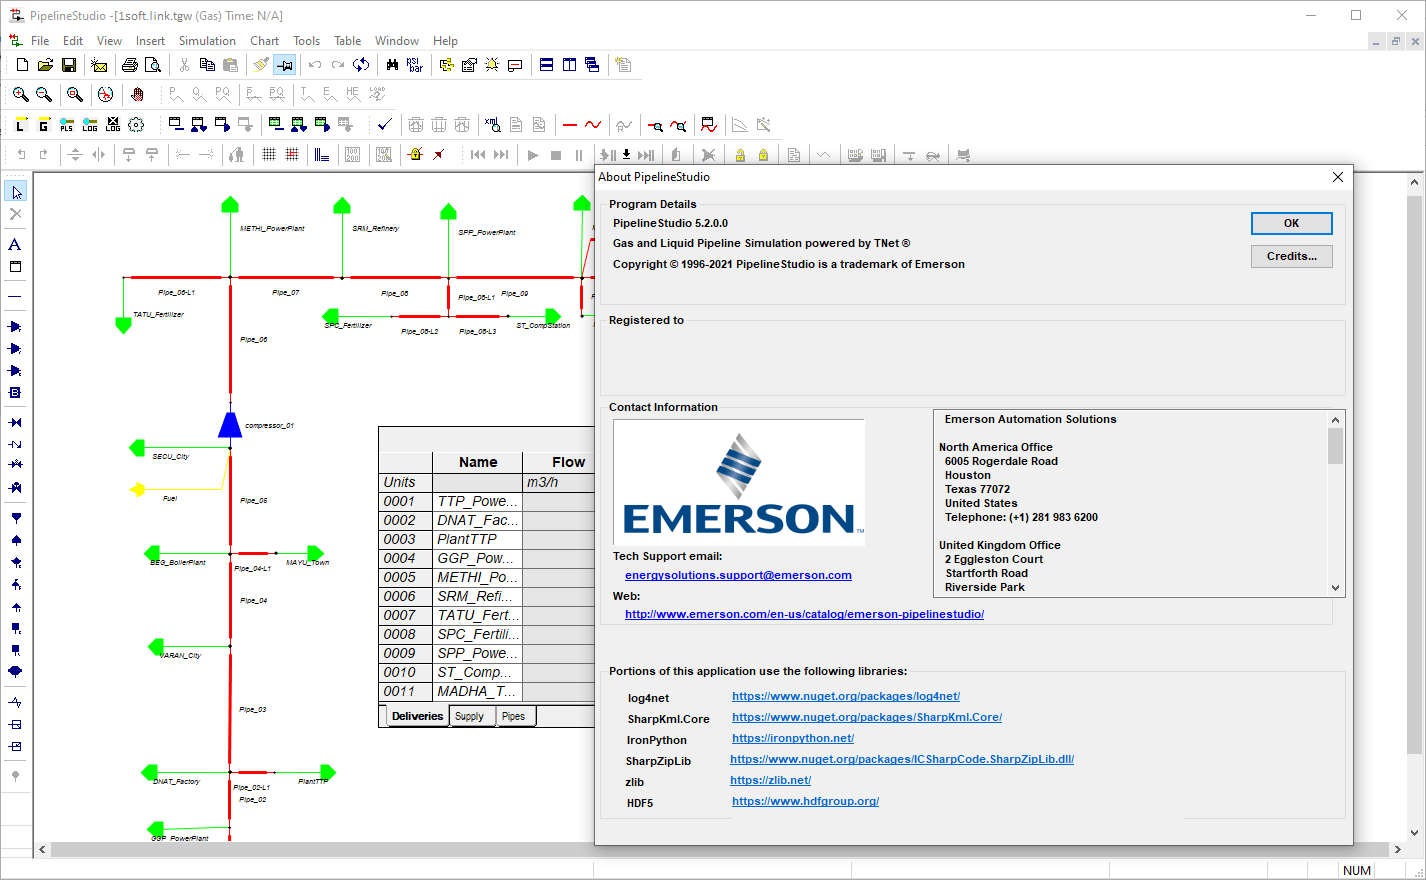1426x880 pixels.
Task: Click the Zoom In magnifier
Action: (x=21, y=94)
